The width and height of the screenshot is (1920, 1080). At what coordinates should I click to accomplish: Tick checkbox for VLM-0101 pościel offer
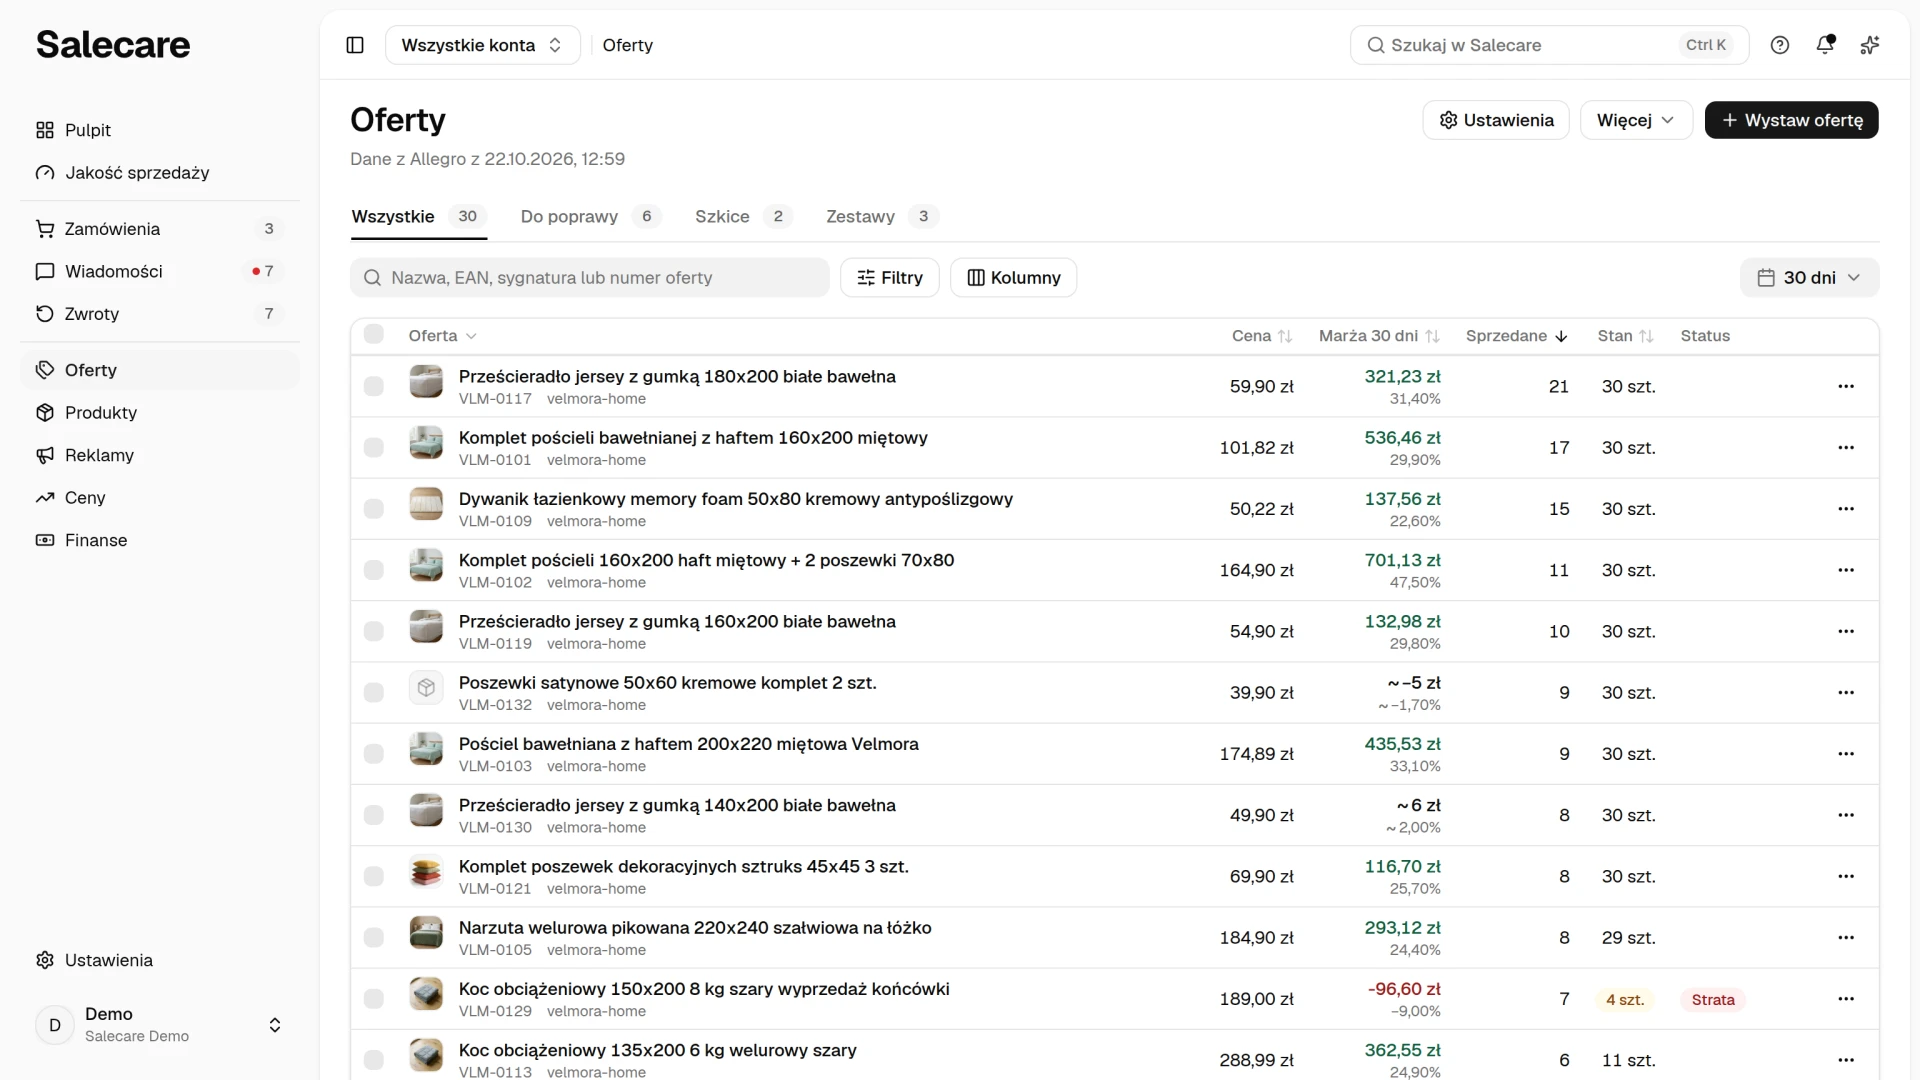(x=374, y=448)
